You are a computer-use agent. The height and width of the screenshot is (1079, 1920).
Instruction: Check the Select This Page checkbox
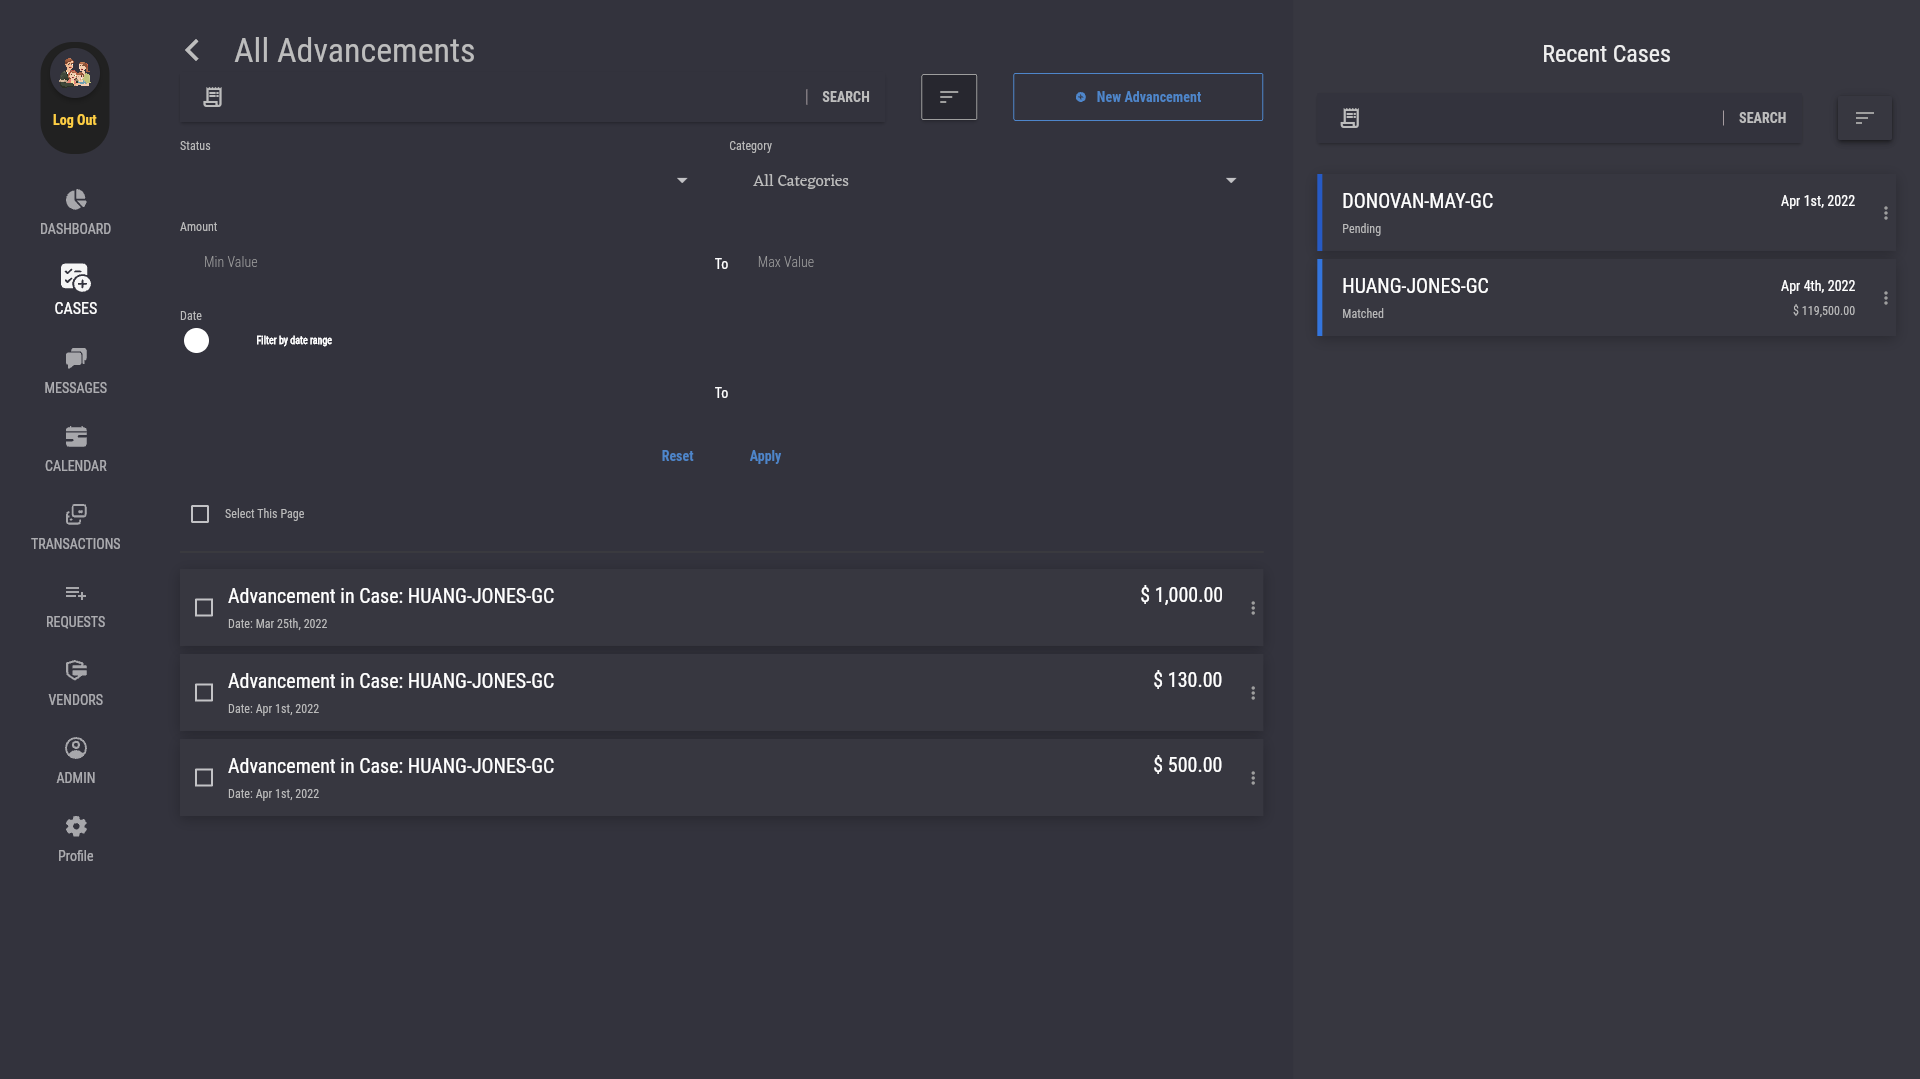200,514
